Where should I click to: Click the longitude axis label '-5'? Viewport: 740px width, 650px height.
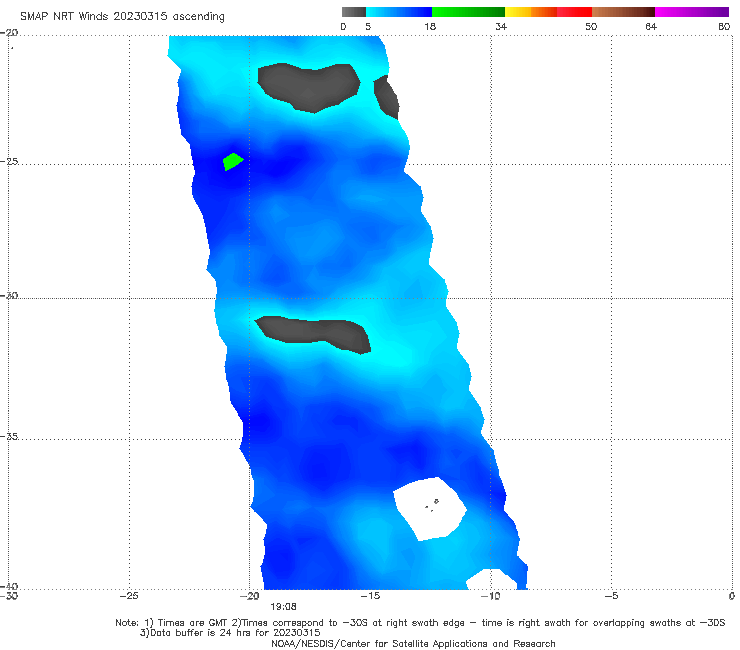611,596
